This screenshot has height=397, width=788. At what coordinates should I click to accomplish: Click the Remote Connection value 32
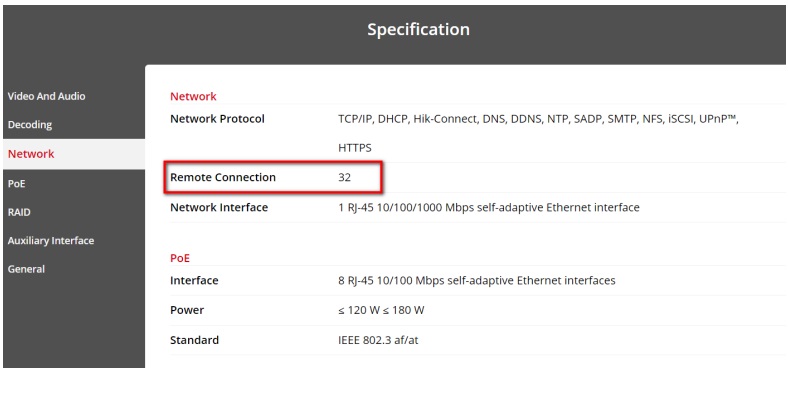coord(344,177)
